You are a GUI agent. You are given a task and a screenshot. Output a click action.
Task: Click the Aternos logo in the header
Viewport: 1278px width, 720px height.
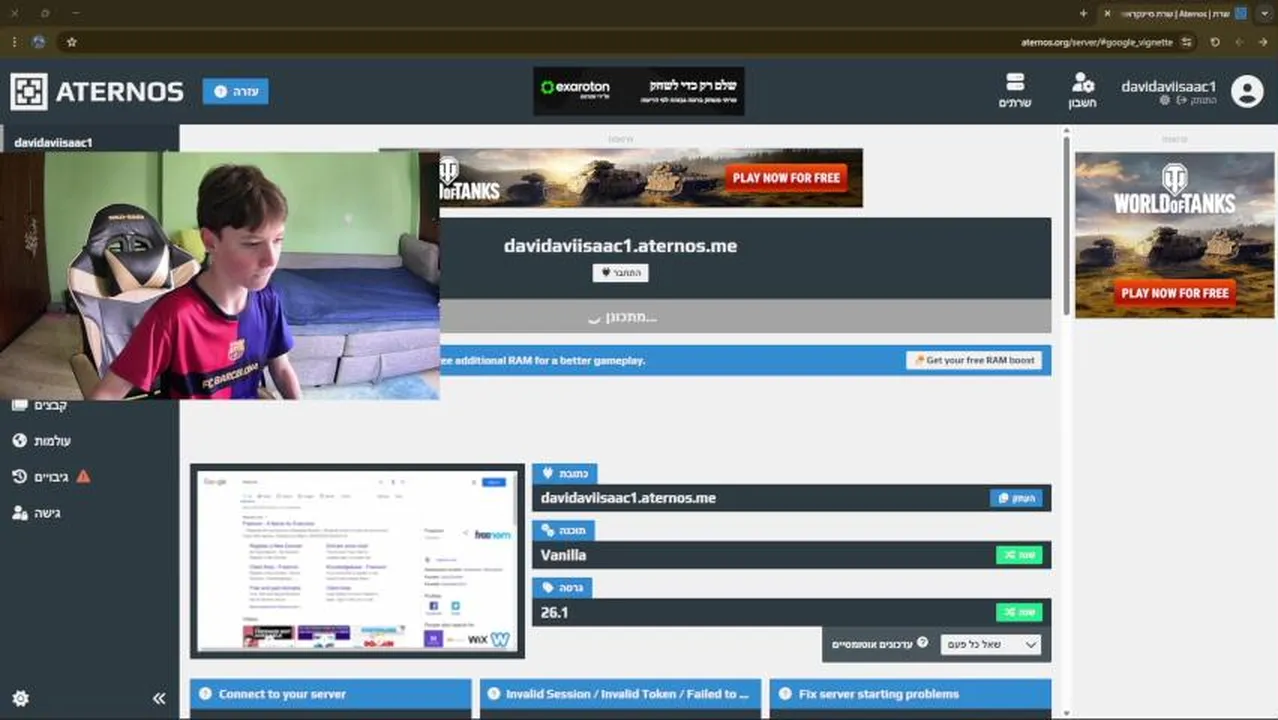point(97,91)
